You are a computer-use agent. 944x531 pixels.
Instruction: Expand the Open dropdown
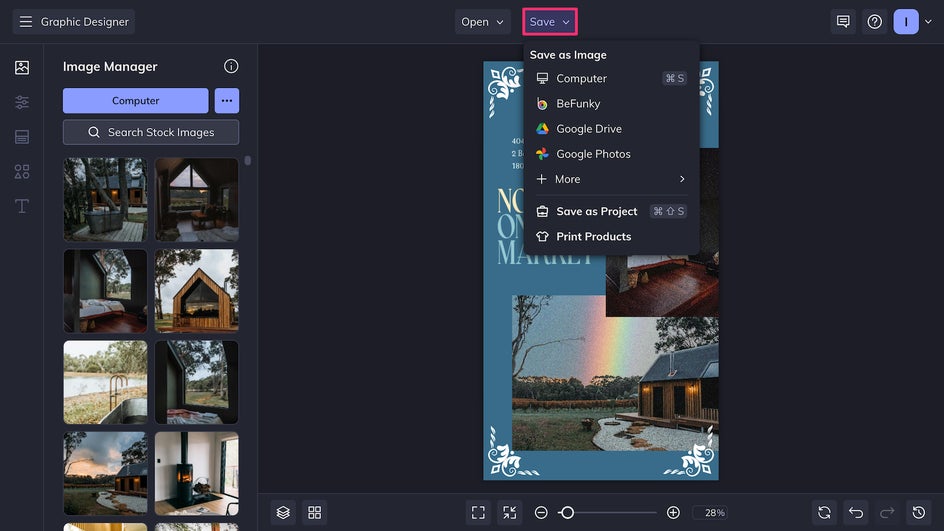[x=482, y=22]
